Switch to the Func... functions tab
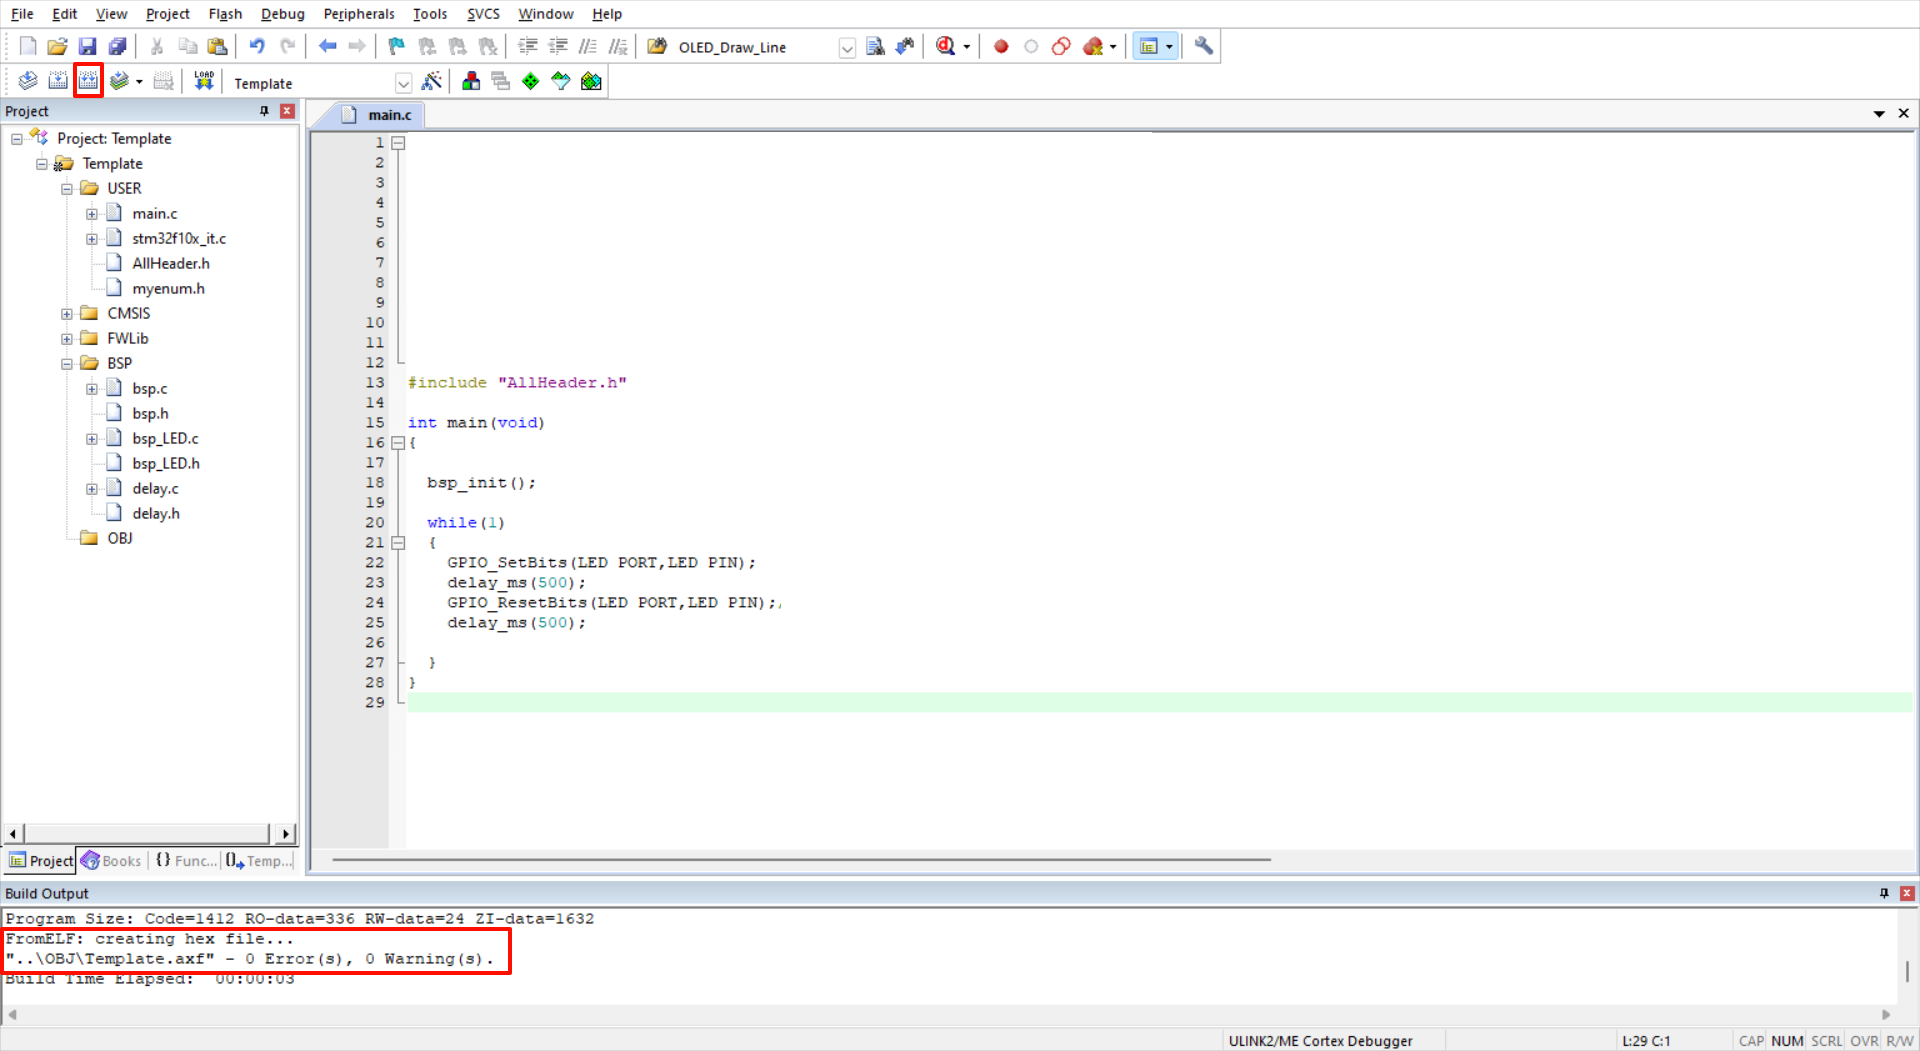1920x1051 pixels. (x=186, y=861)
